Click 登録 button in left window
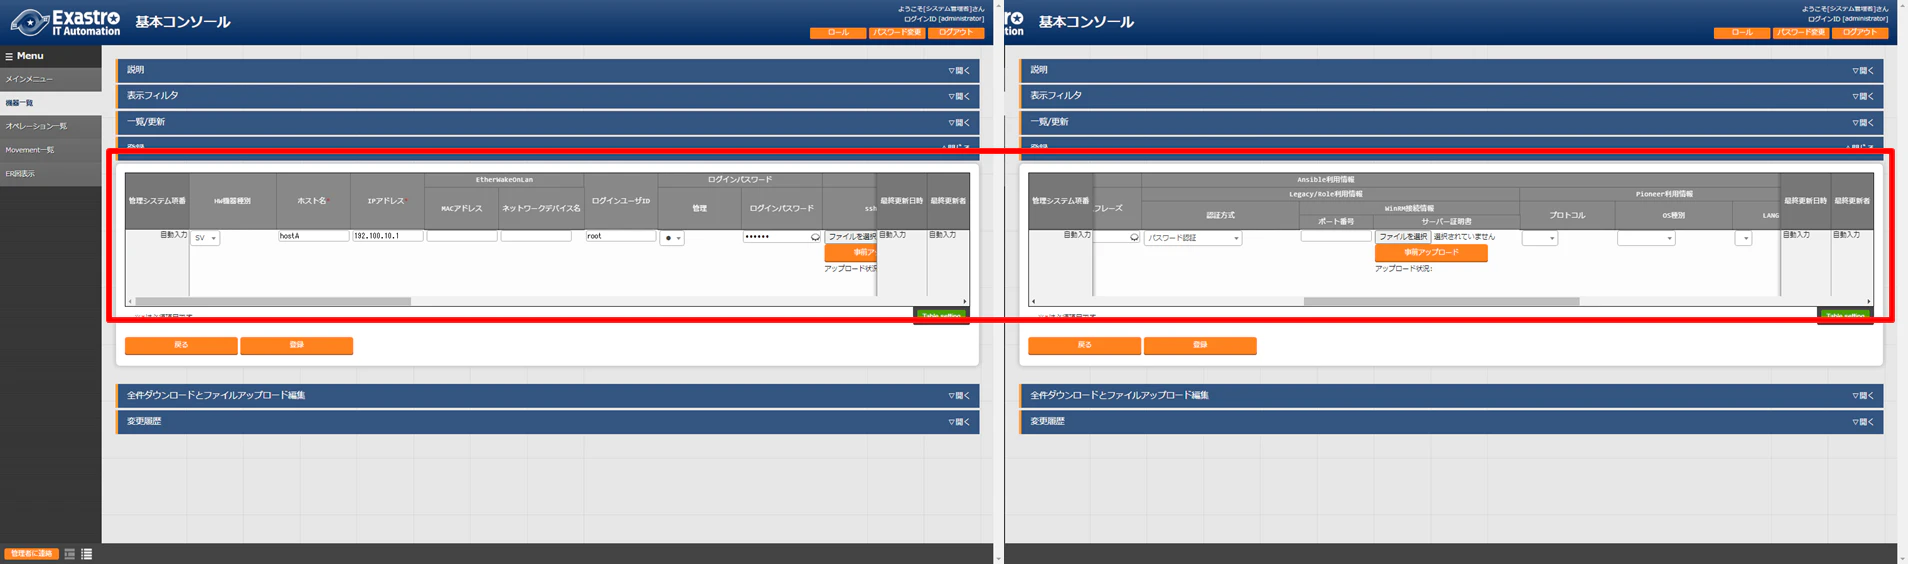The image size is (1908, 564). (297, 345)
